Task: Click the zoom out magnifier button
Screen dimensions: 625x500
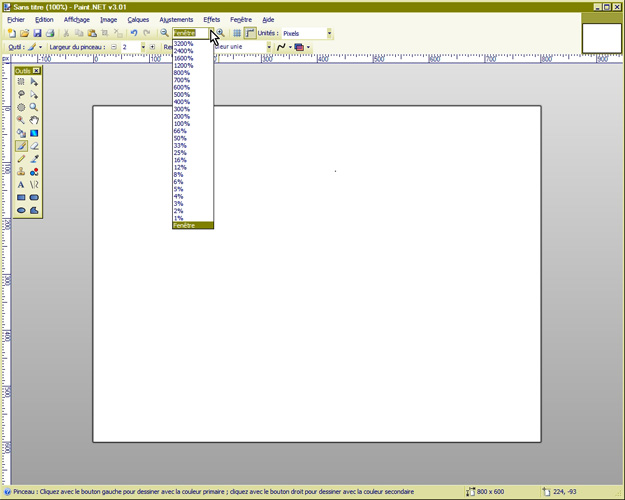Action: tap(165, 33)
